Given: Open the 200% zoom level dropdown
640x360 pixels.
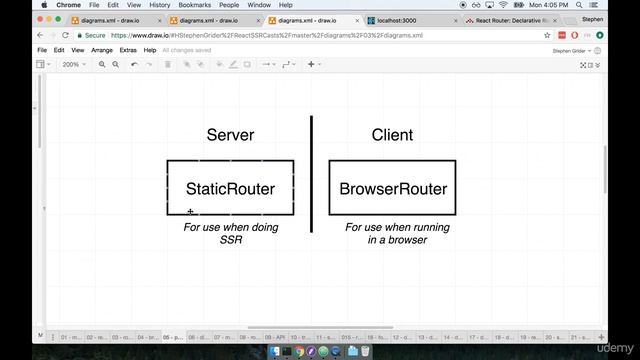Looking at the screenshot, I should coord(74,64).
